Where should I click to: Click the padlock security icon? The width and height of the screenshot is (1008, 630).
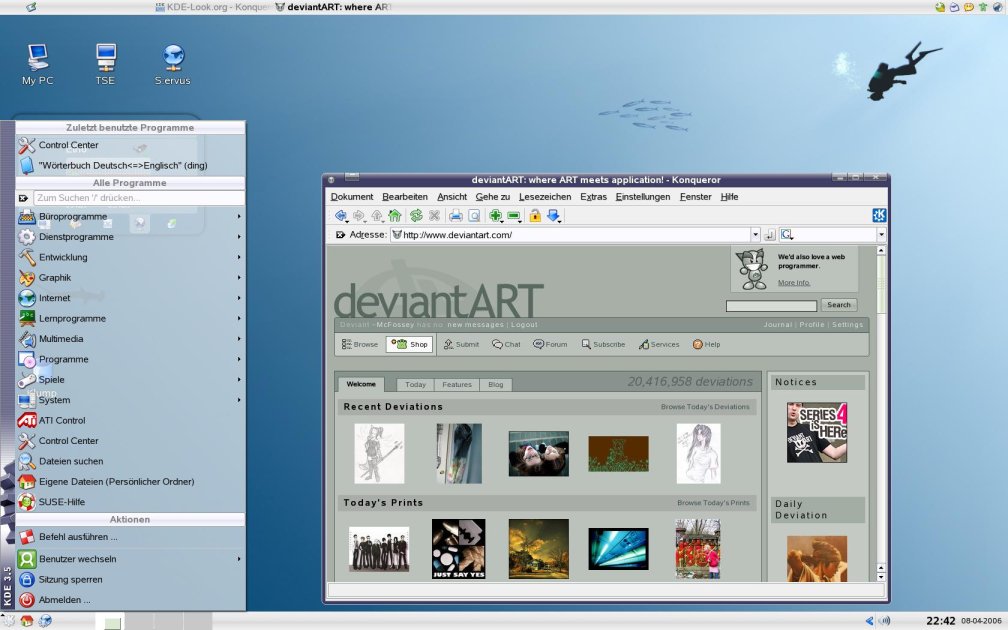[x=535, y=216]
